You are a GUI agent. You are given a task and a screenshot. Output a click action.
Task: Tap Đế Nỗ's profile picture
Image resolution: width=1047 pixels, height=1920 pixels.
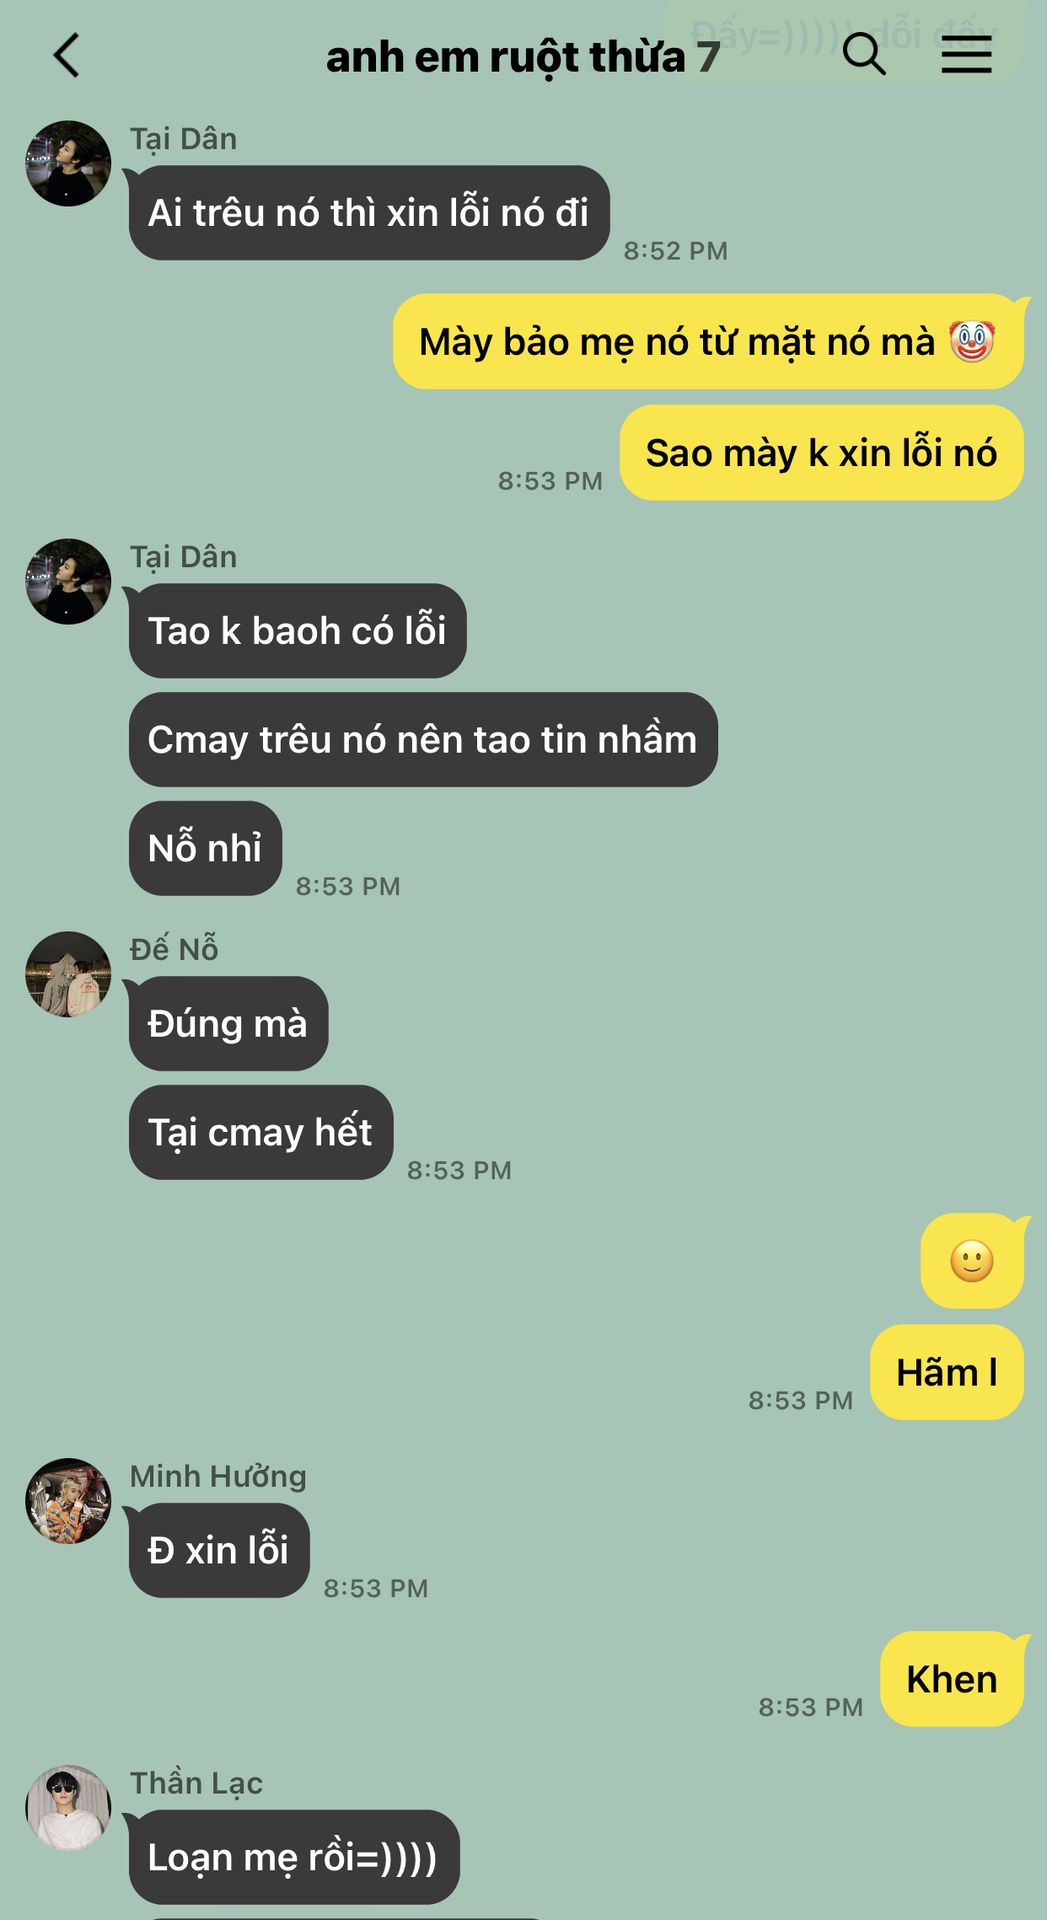(x=68, y=974)
